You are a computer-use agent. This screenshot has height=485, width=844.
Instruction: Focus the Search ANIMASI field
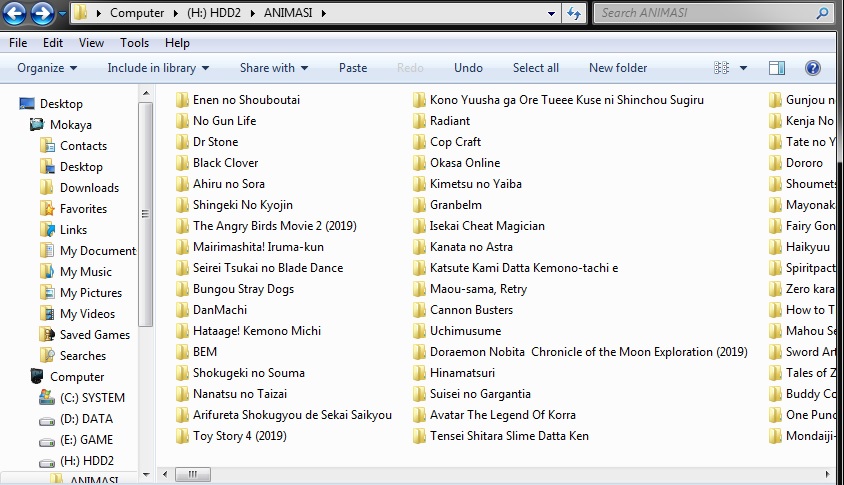tap(712, 13)
